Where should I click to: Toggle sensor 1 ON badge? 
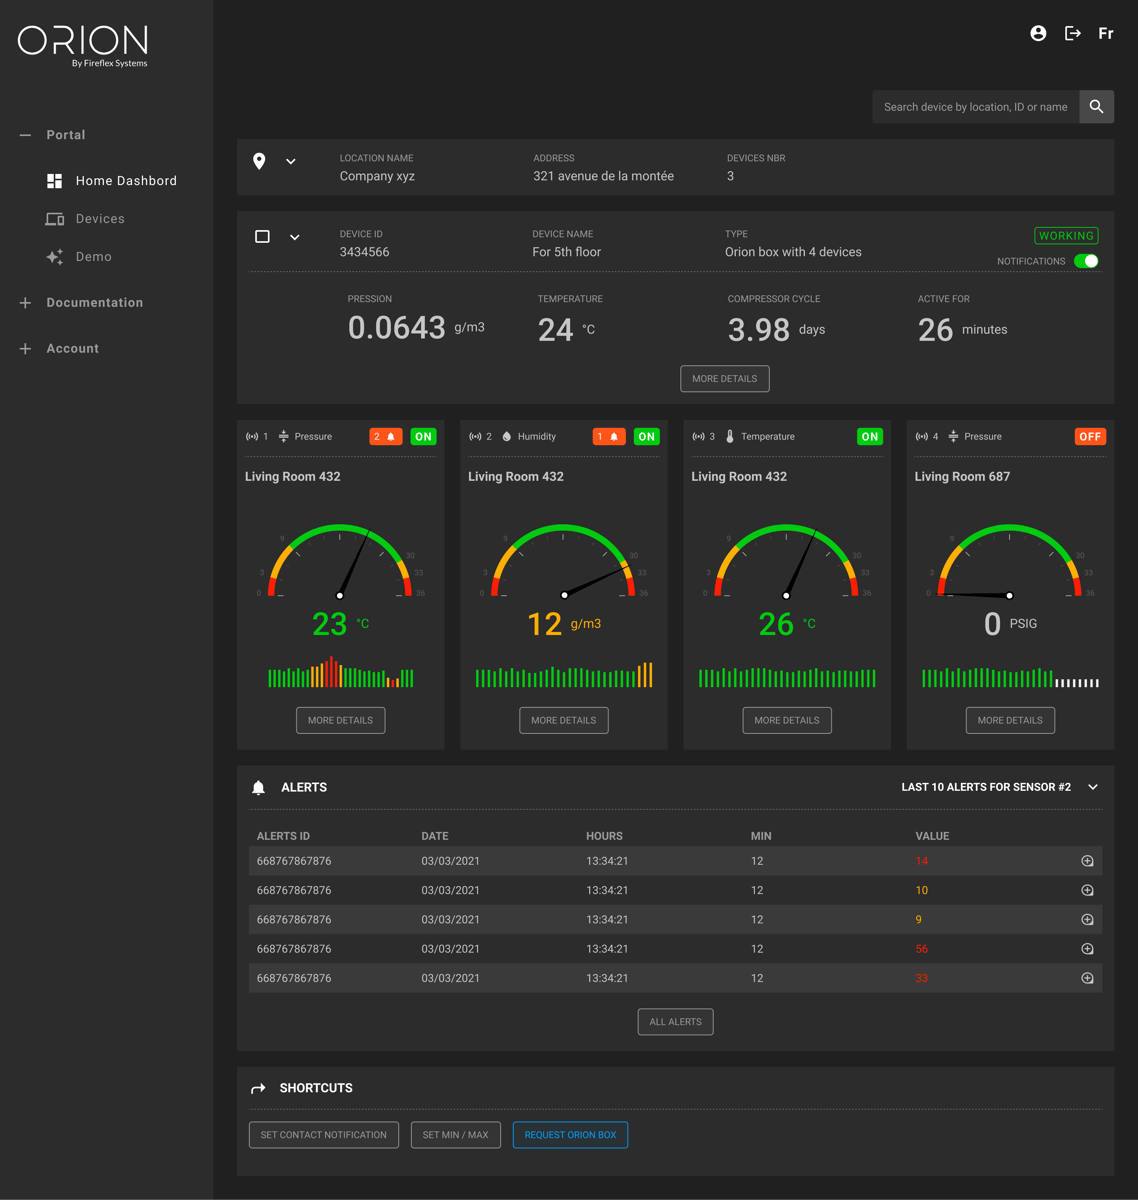424,437
